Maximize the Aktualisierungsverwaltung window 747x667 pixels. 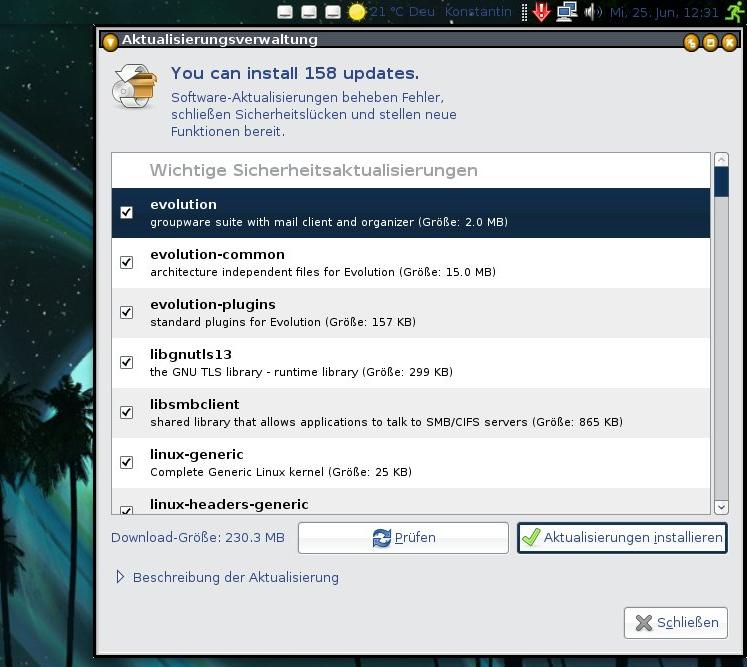(710, 42)
